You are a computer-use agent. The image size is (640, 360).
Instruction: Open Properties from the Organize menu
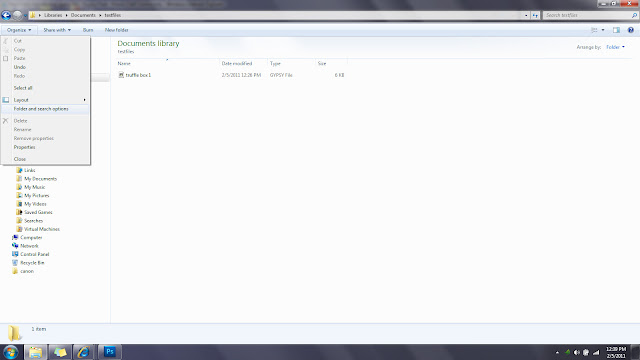46,147
